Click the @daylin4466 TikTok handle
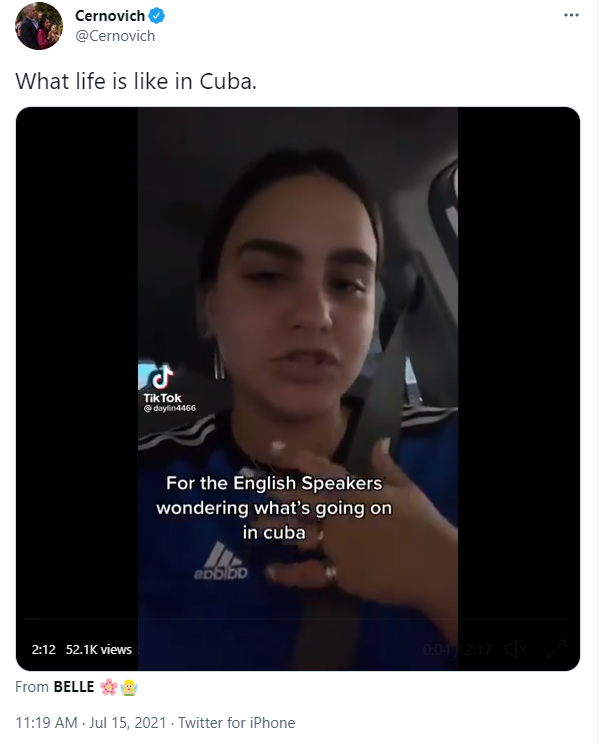Screen dimensions: 601x744 pos(169,408)
